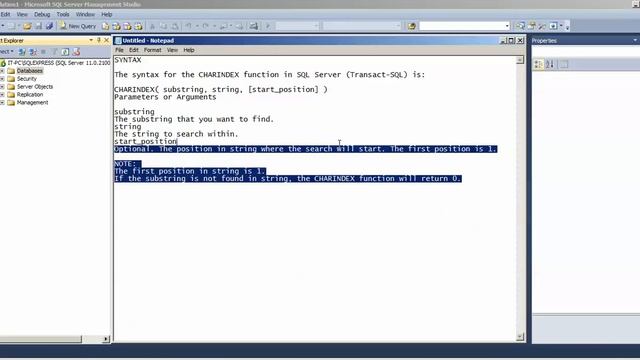Click the Save disk icon in SSMS toolbar
Viewport: 640px width, 360px height.
point(38,26)
